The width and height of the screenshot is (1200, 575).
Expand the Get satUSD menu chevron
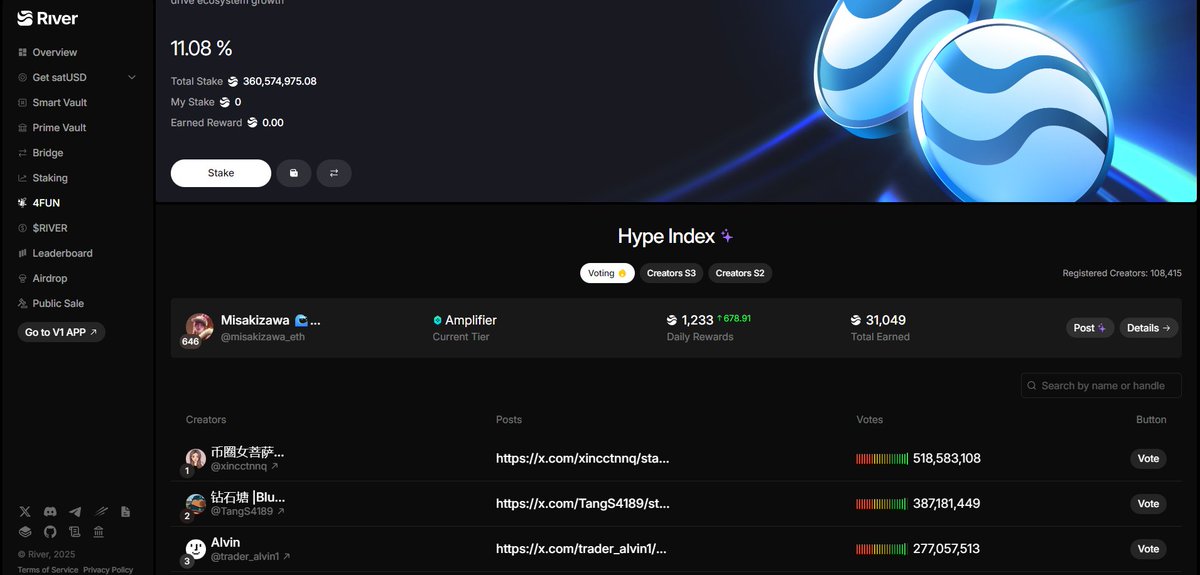132,77
